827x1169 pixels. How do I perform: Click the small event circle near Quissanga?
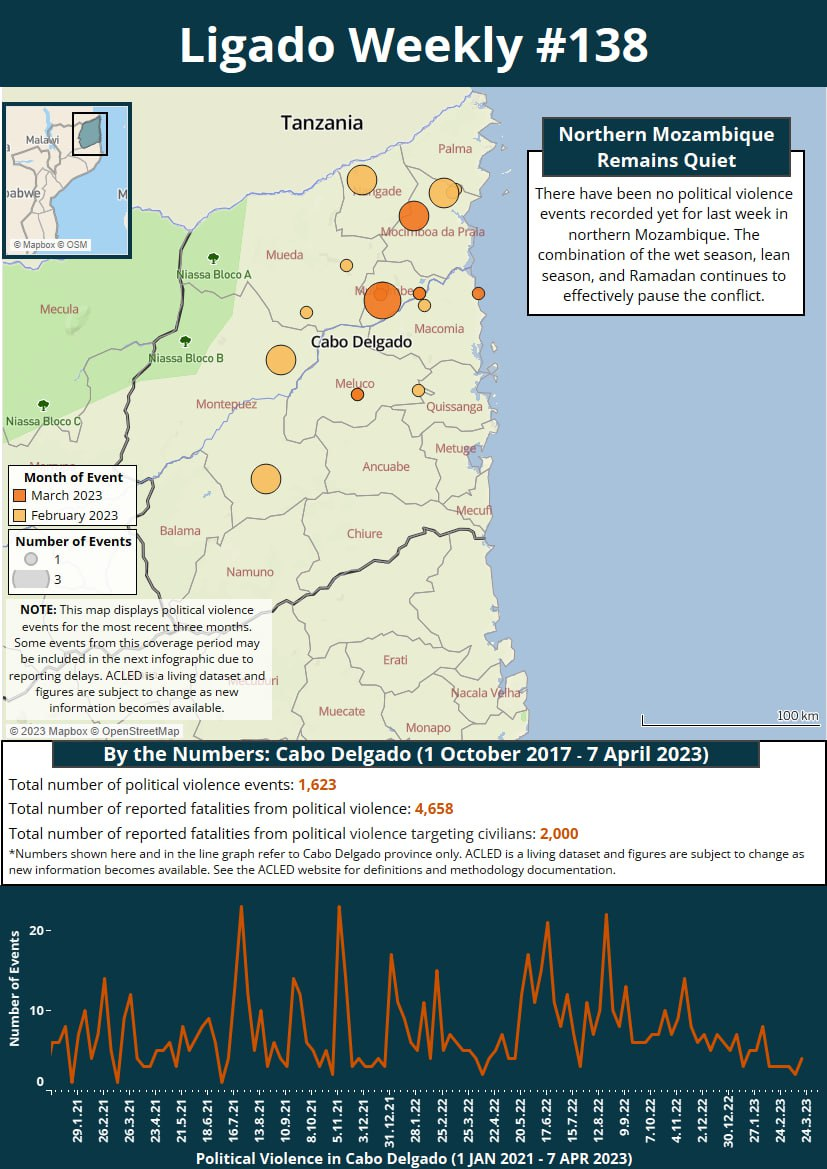[x=418, y=391]
